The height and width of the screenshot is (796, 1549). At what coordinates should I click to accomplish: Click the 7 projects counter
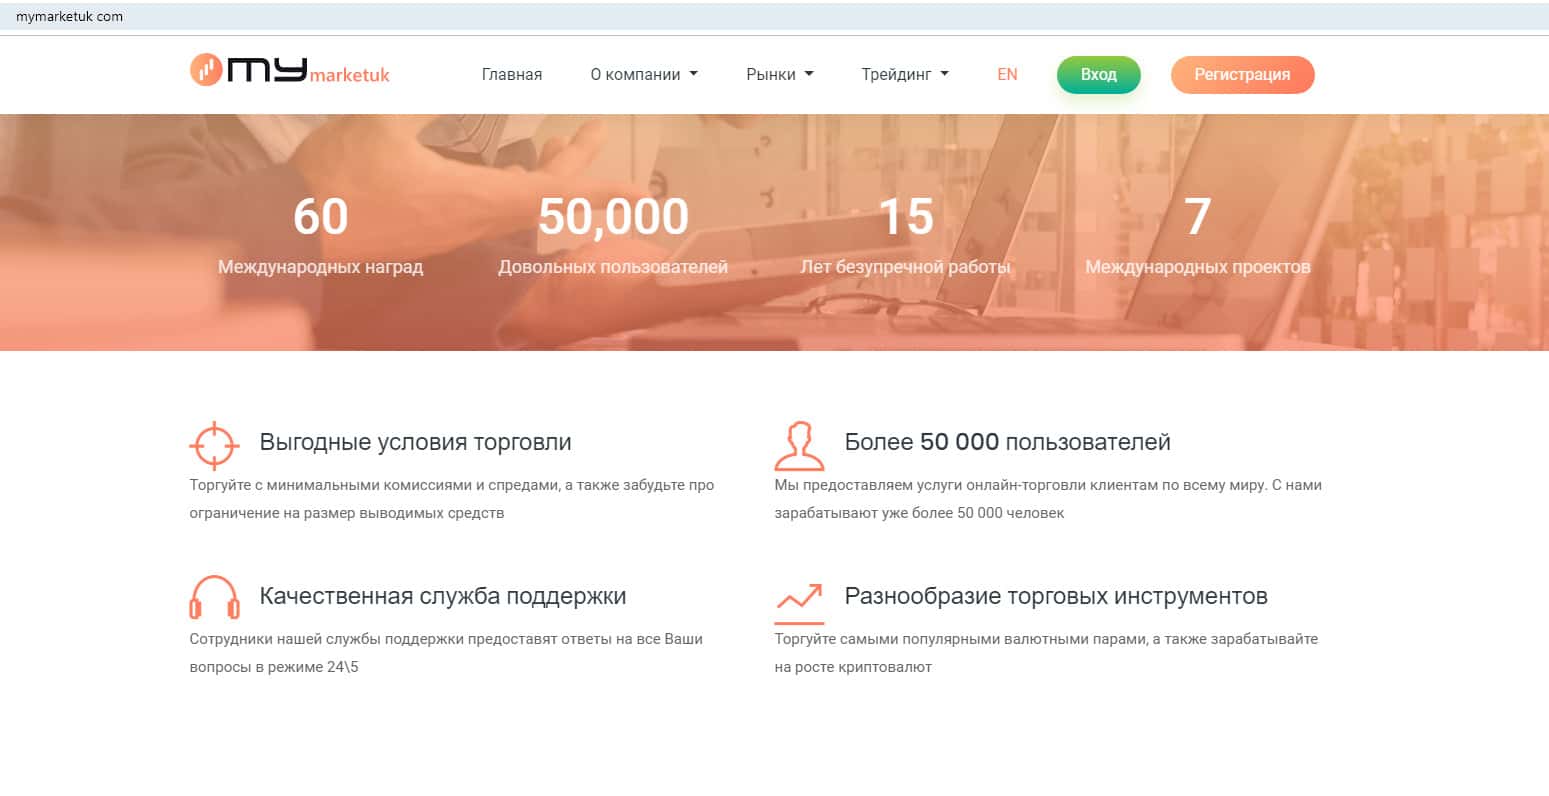(1198, 217)
